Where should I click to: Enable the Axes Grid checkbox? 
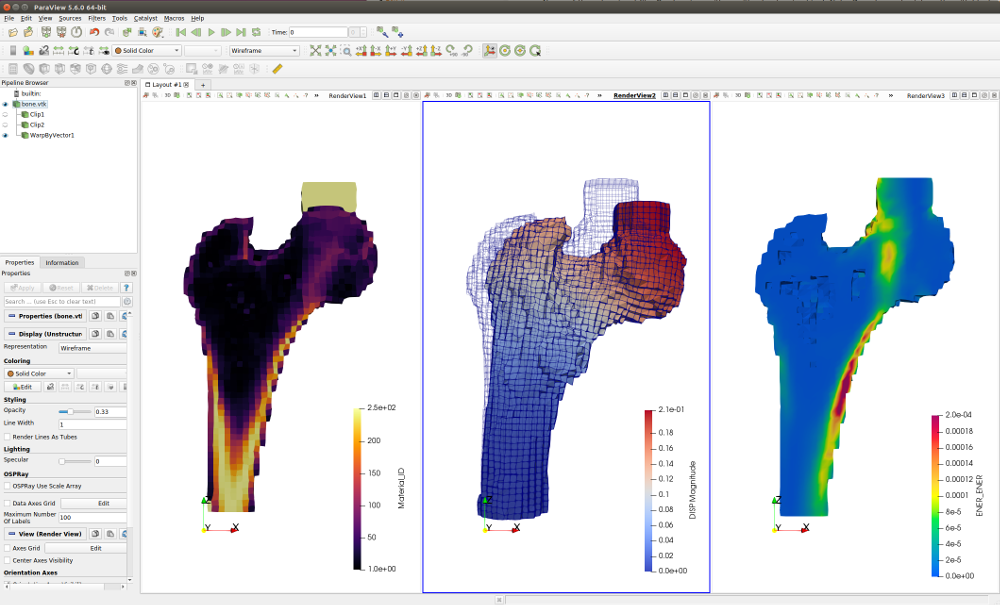[x=8, y=548]
